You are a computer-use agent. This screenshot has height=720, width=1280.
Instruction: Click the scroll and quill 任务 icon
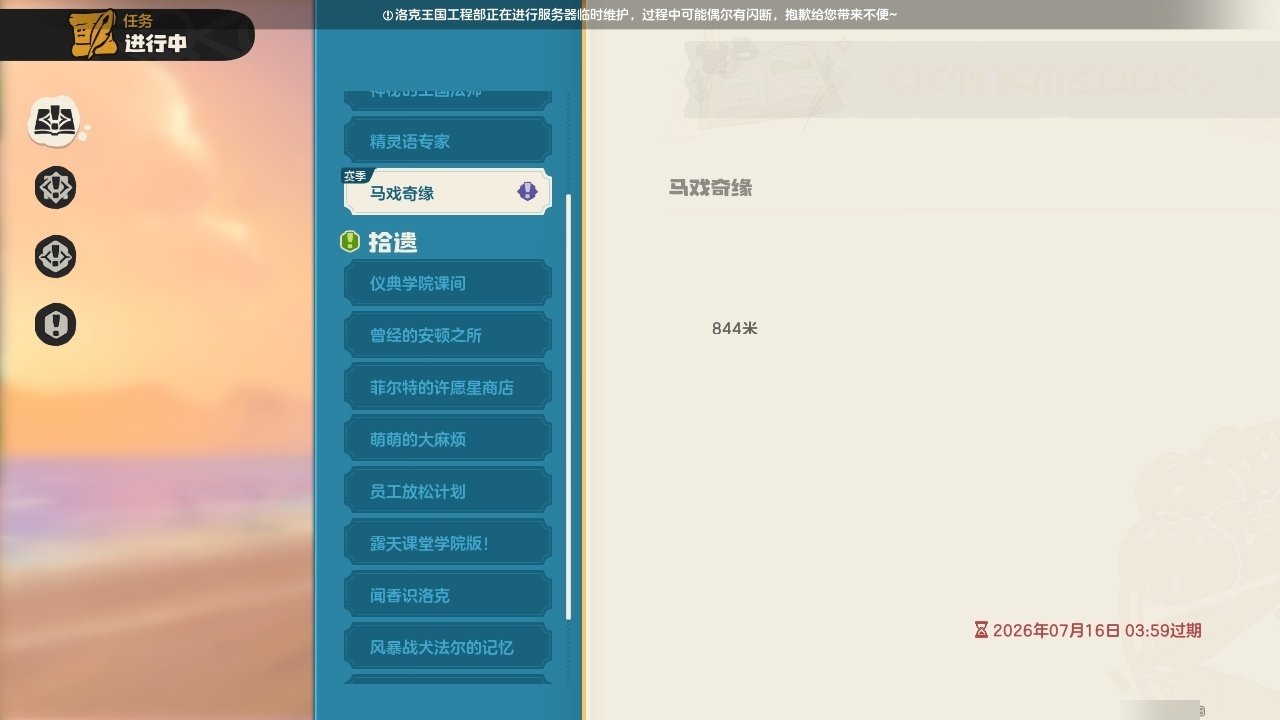93,34
